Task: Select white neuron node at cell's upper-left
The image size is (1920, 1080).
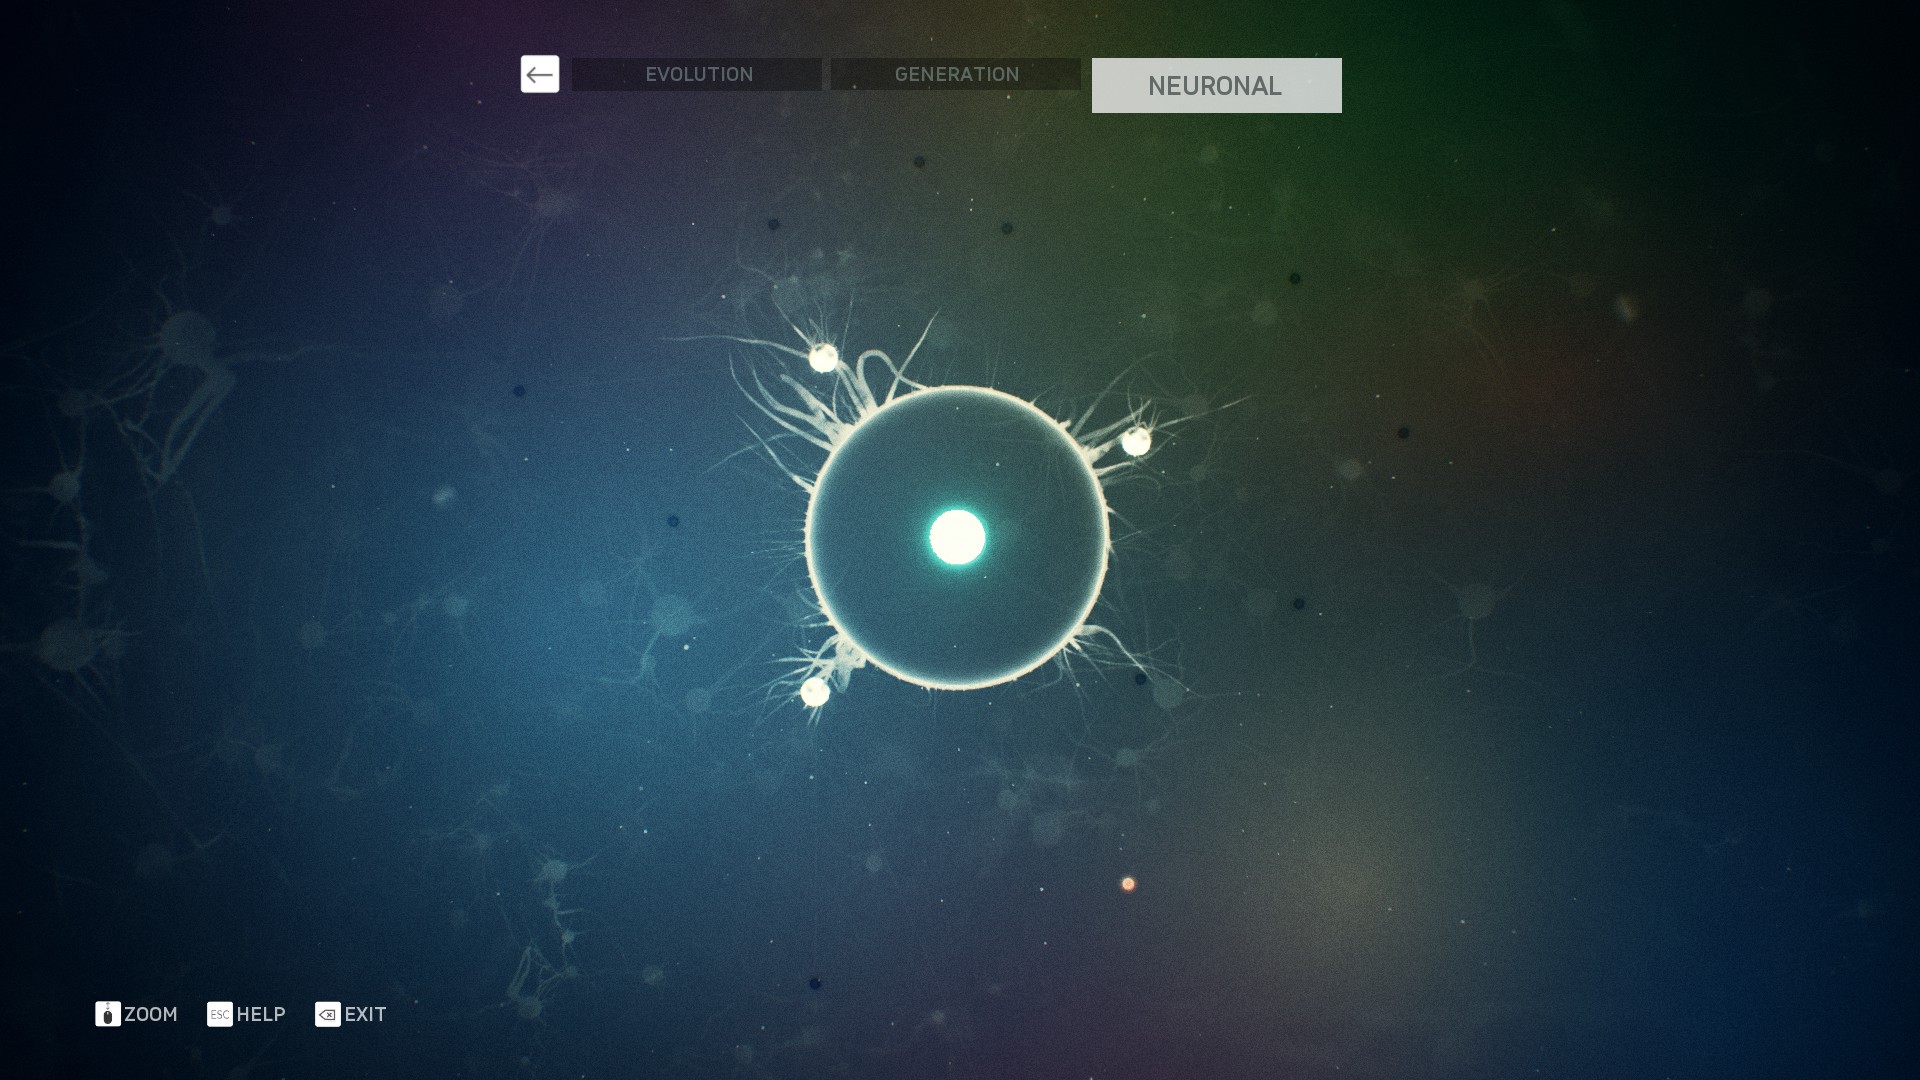Action: (823, 358)
